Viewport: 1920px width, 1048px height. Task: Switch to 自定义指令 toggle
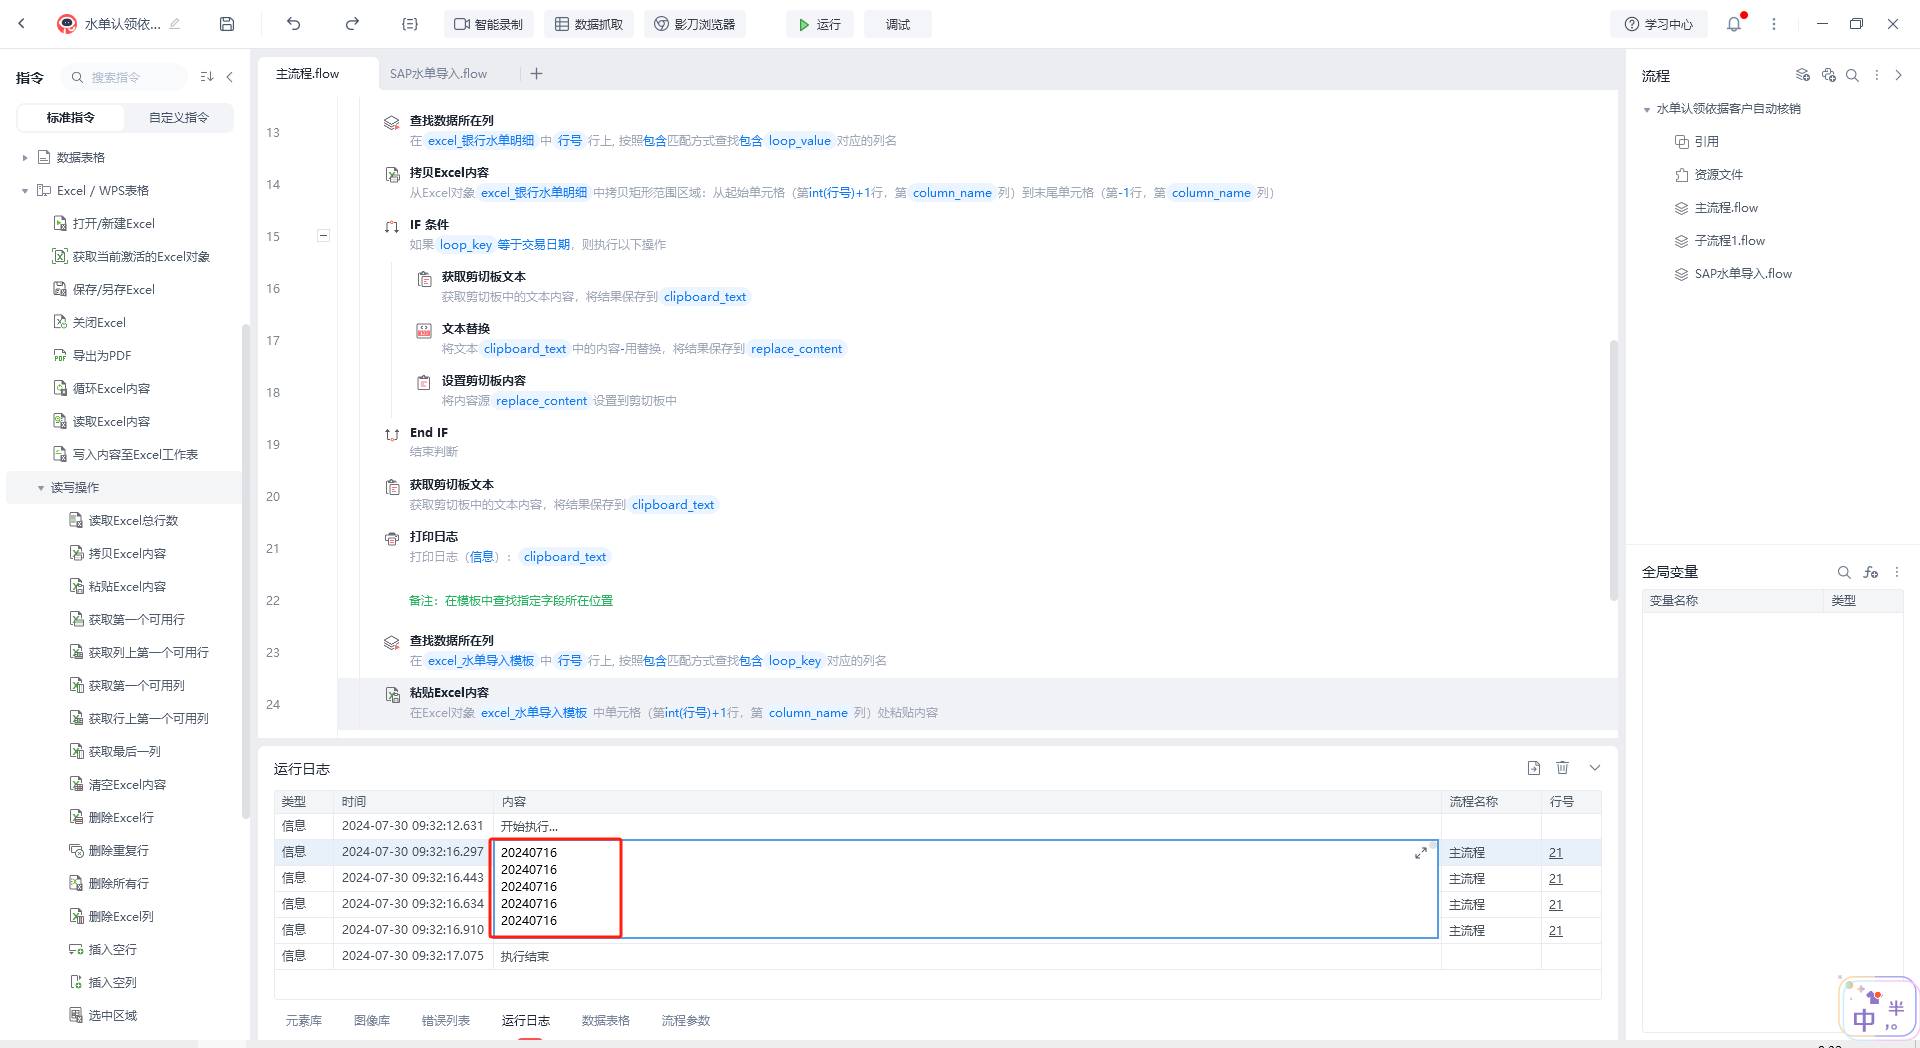[179, 118]
